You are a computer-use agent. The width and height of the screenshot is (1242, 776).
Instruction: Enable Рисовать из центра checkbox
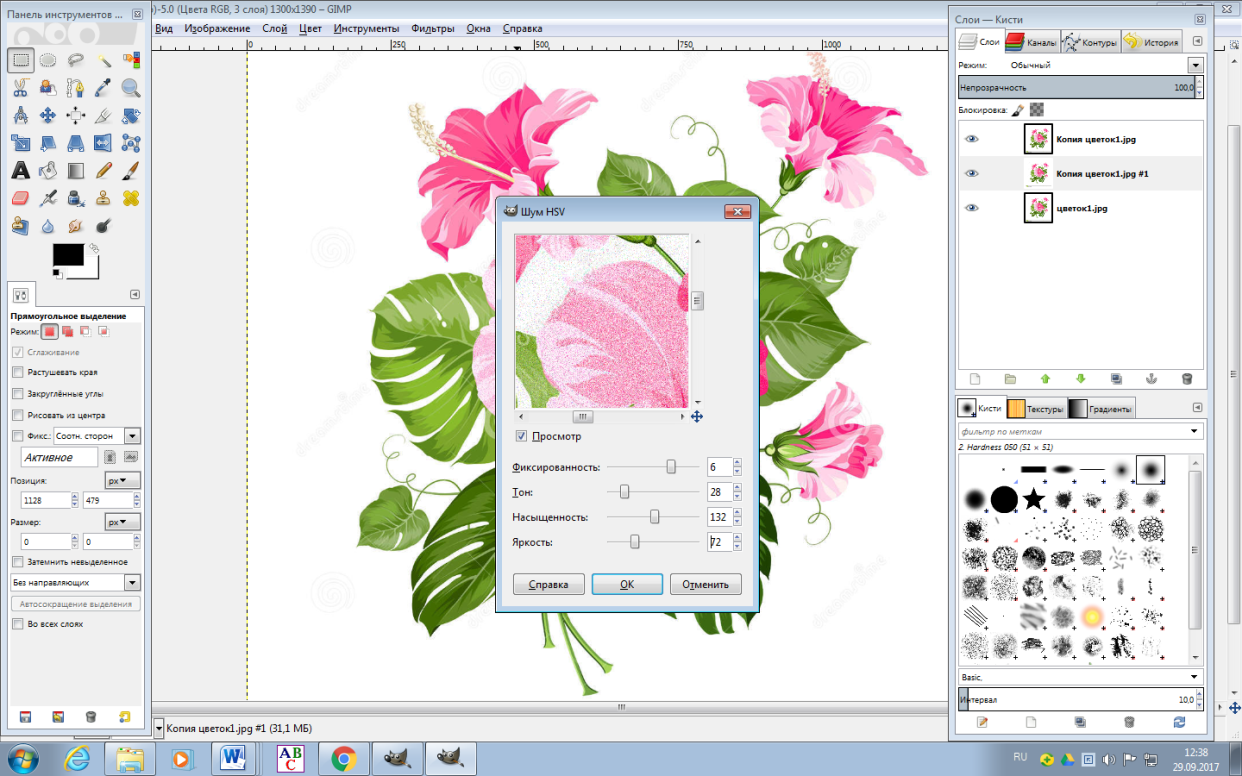pos(17,415)
